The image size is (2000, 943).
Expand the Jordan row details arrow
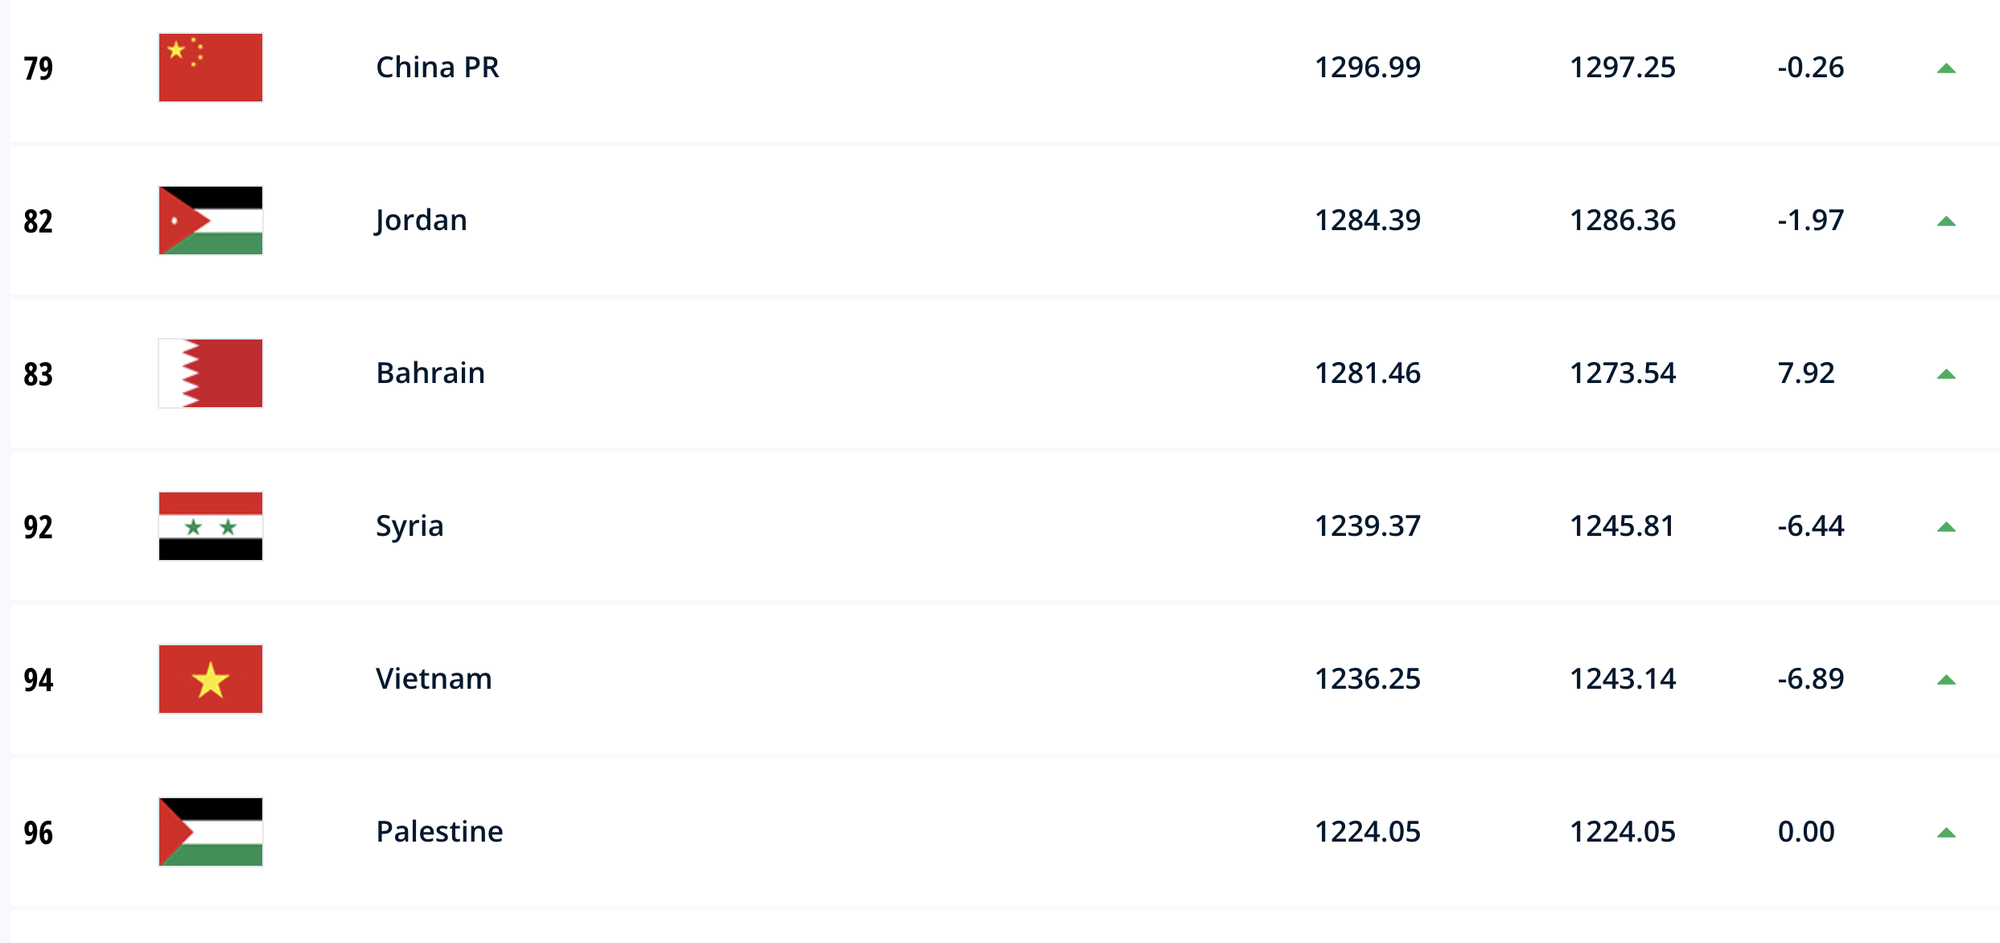tap(1946, 221)
